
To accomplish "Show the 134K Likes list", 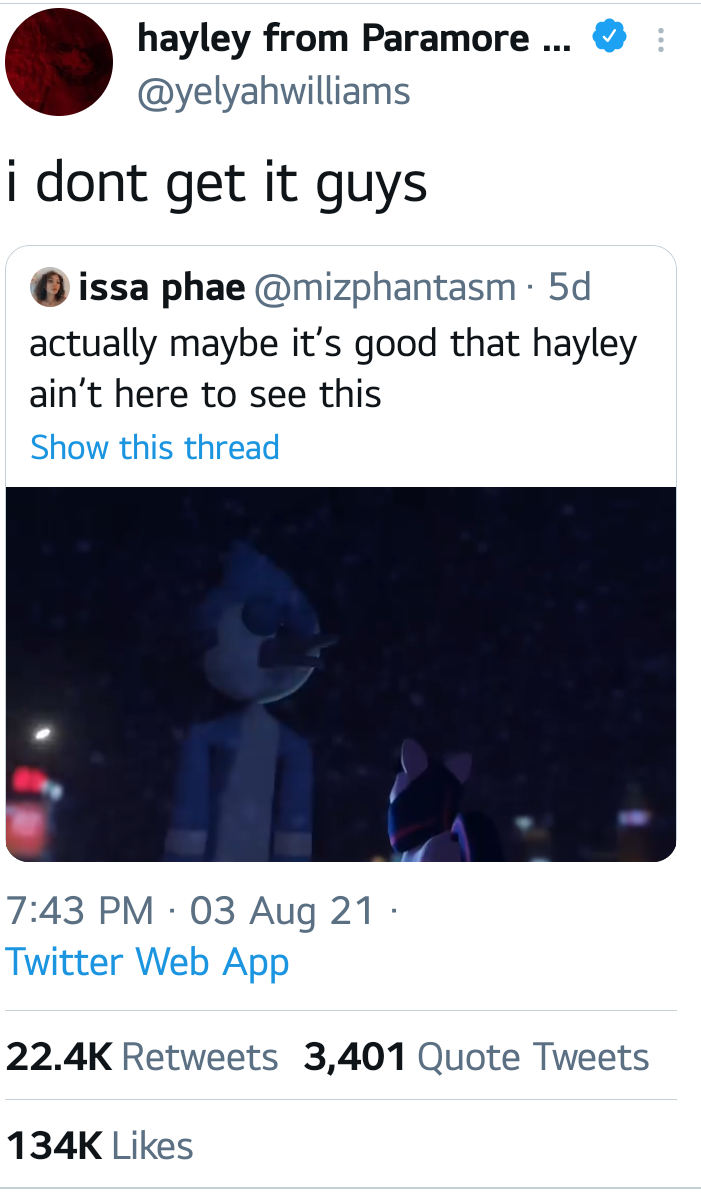I will (x=100, y=1145).
